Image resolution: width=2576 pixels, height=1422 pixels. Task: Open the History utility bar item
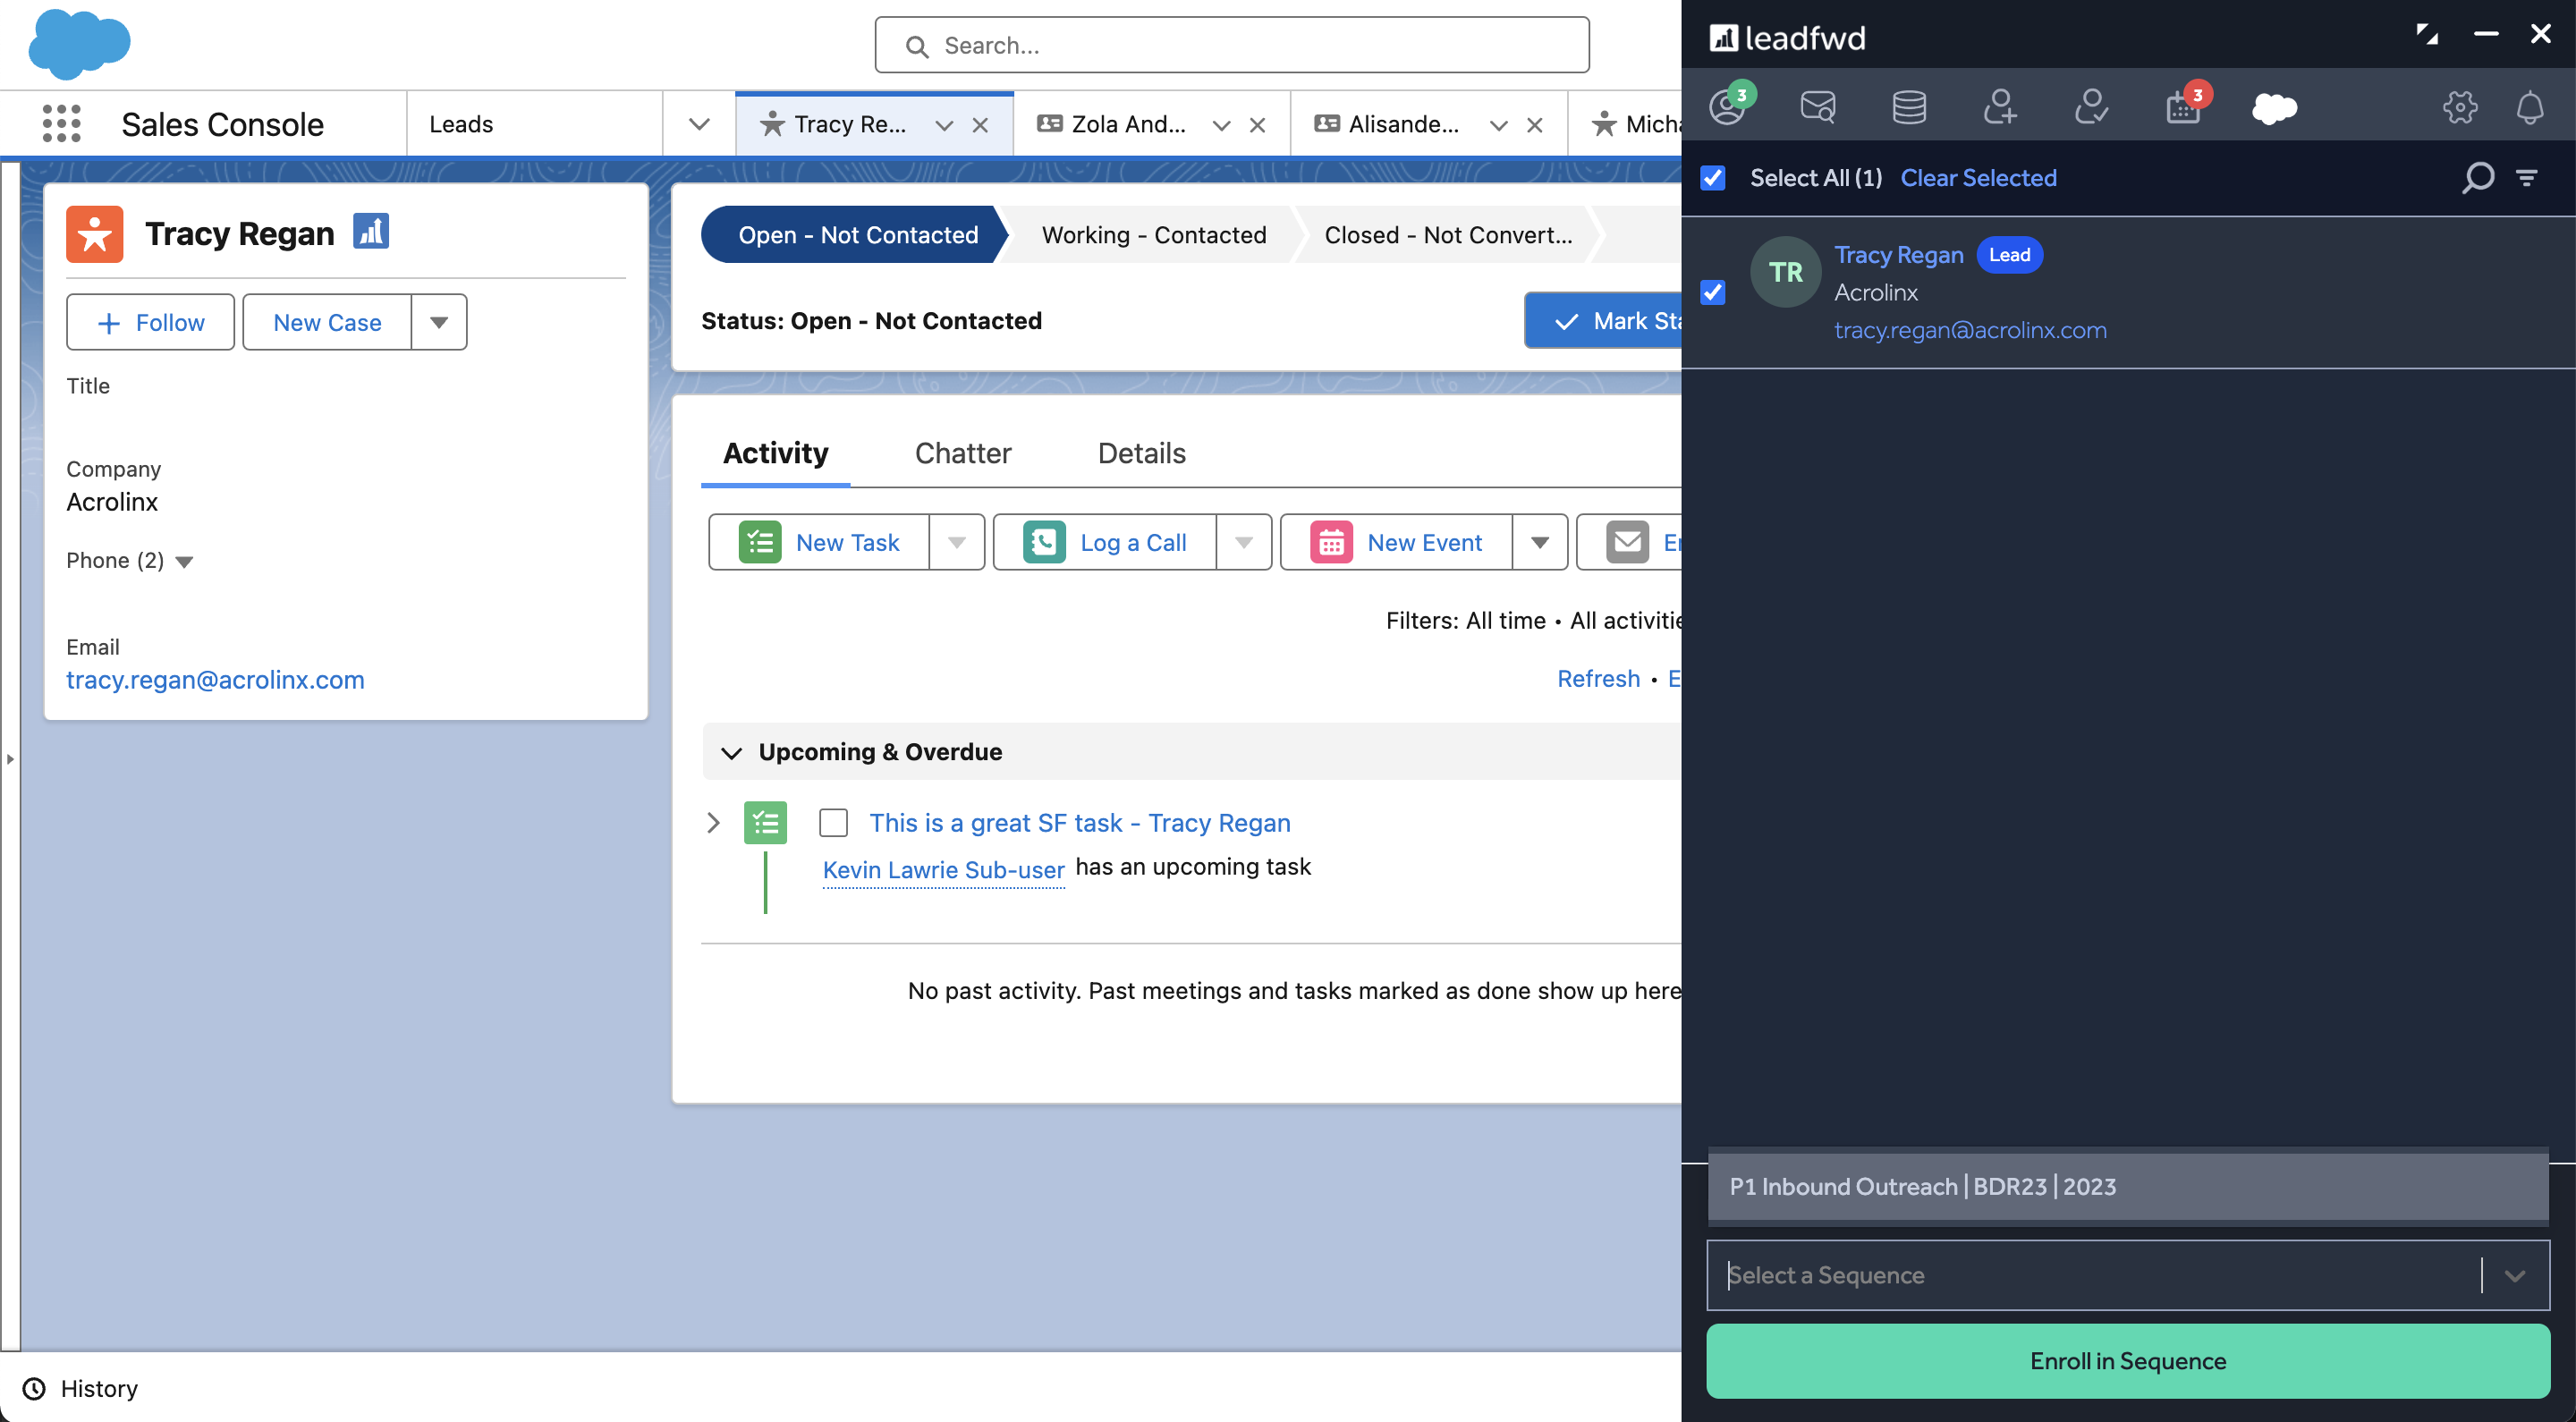pyautogui.click(x=80, y=1388)
